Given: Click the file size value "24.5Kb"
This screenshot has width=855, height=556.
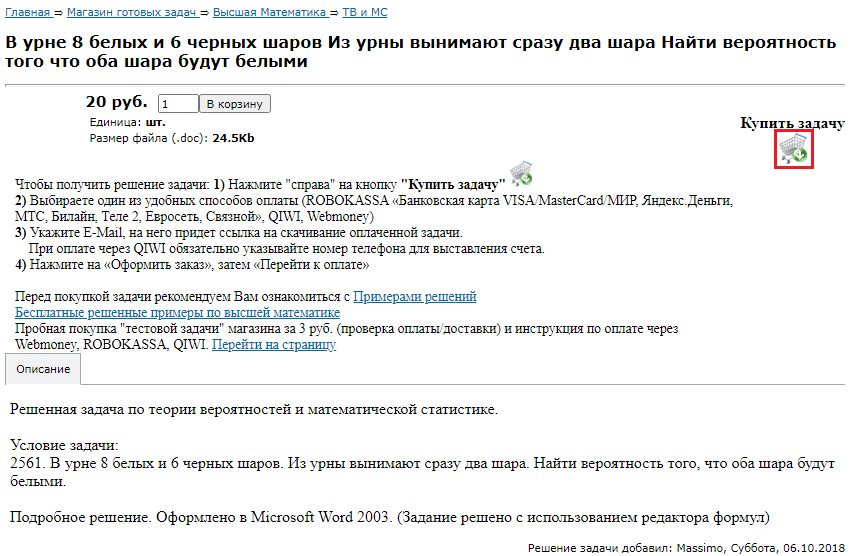Looking at the screenshot, I should [233, 138].
